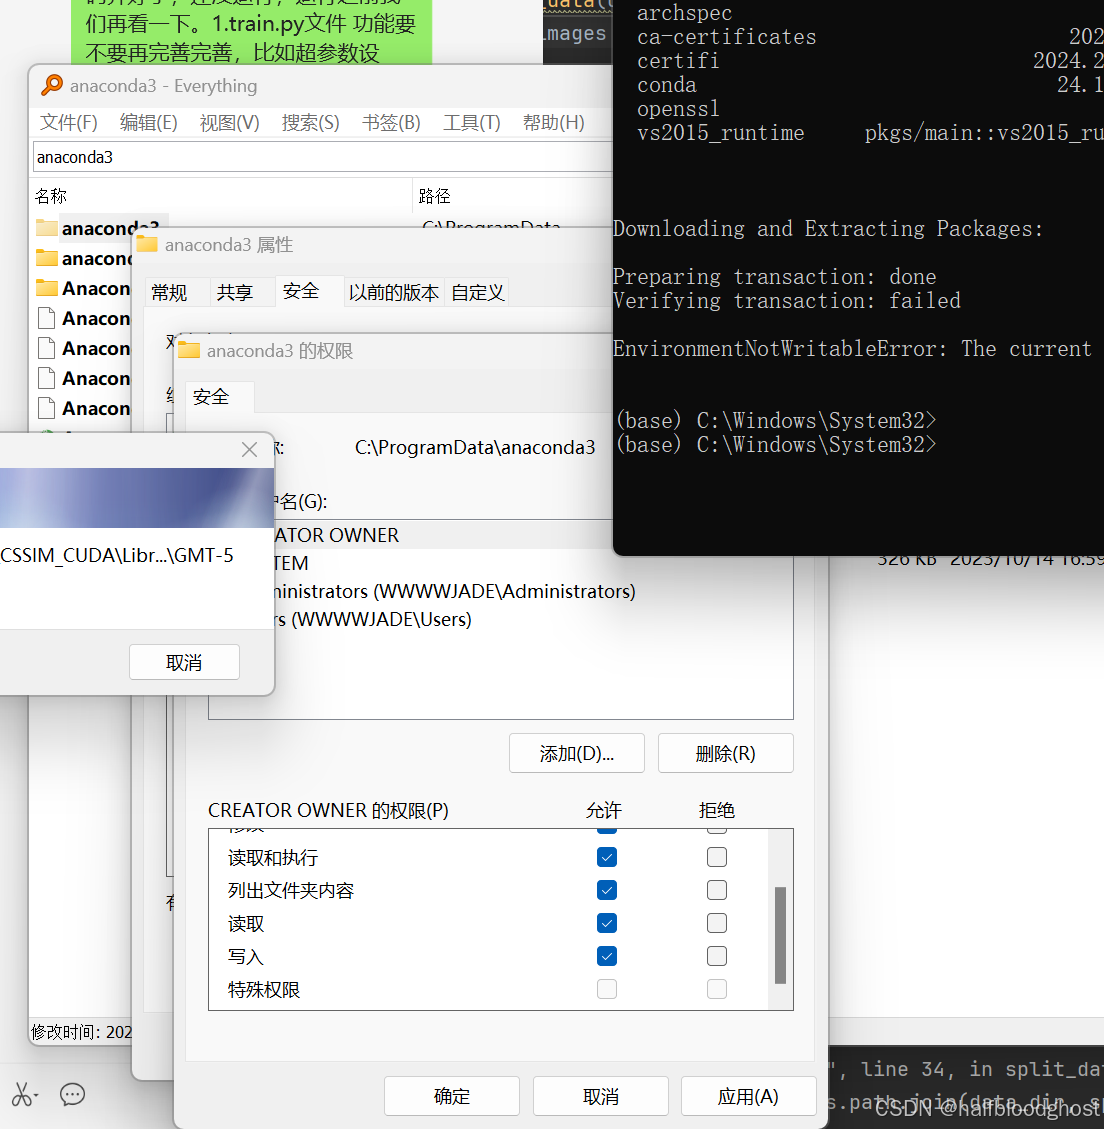Open the 工具(T) menu in Everything
This screenshot has width=1104, height=1129.
[472, 122]
